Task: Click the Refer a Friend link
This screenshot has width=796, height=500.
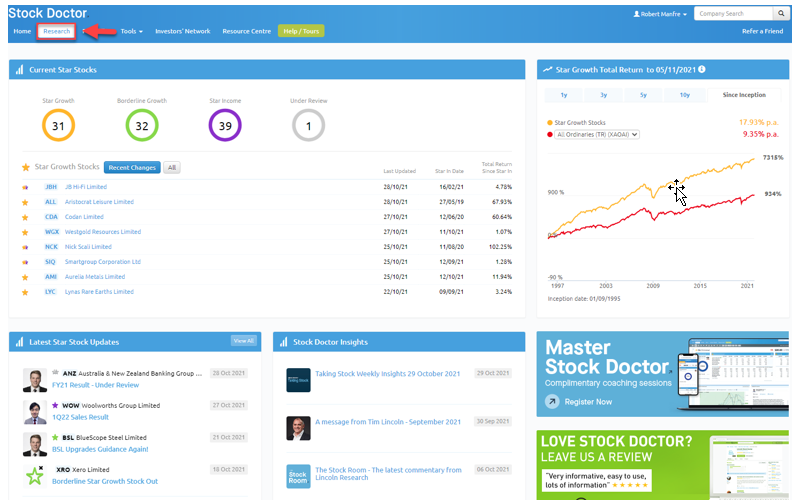Action: (x=762, y=31)
